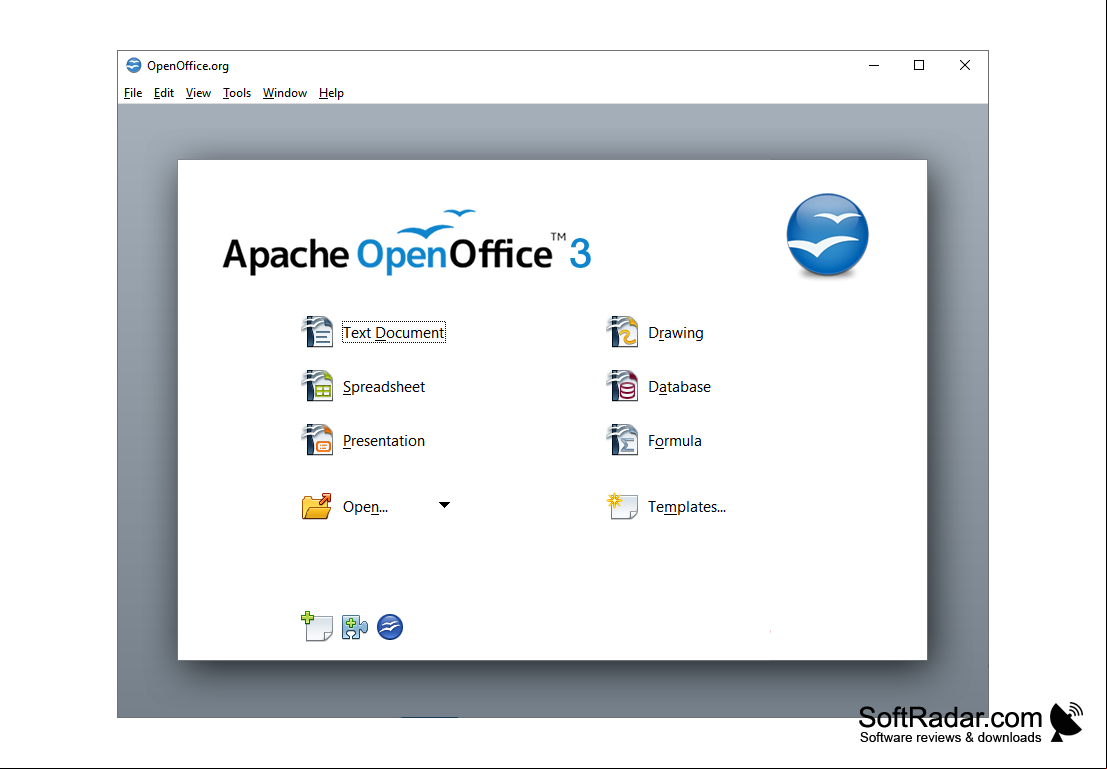
Task: Click the Open... label
Action: pyautogui.click(x=365, y=507)
